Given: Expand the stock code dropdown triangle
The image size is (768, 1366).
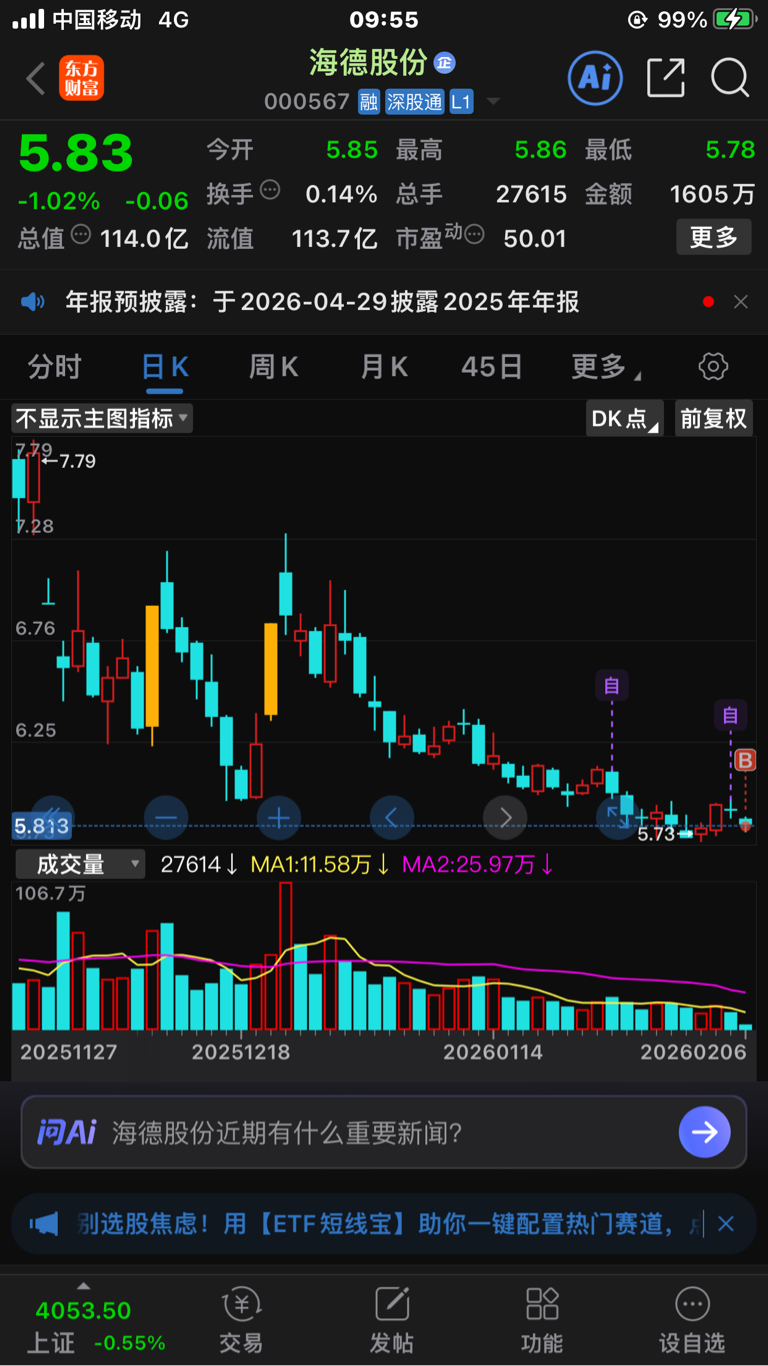Looking at the screenshot, I should pyautogui.click(x=492, y=103).
